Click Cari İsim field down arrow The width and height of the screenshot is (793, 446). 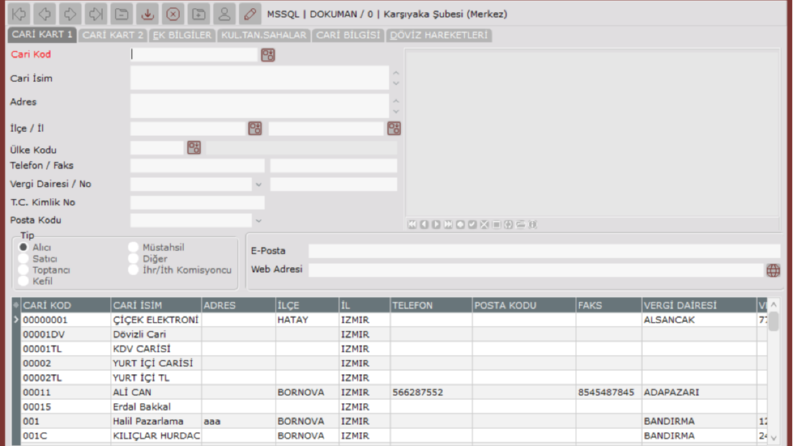(x=396, y=83)
